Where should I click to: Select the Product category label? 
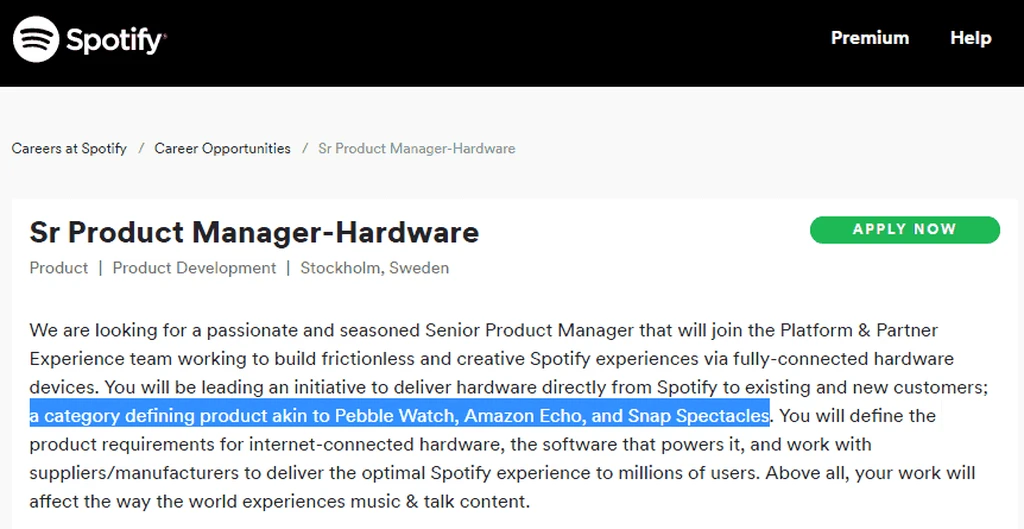click(59, 268)
